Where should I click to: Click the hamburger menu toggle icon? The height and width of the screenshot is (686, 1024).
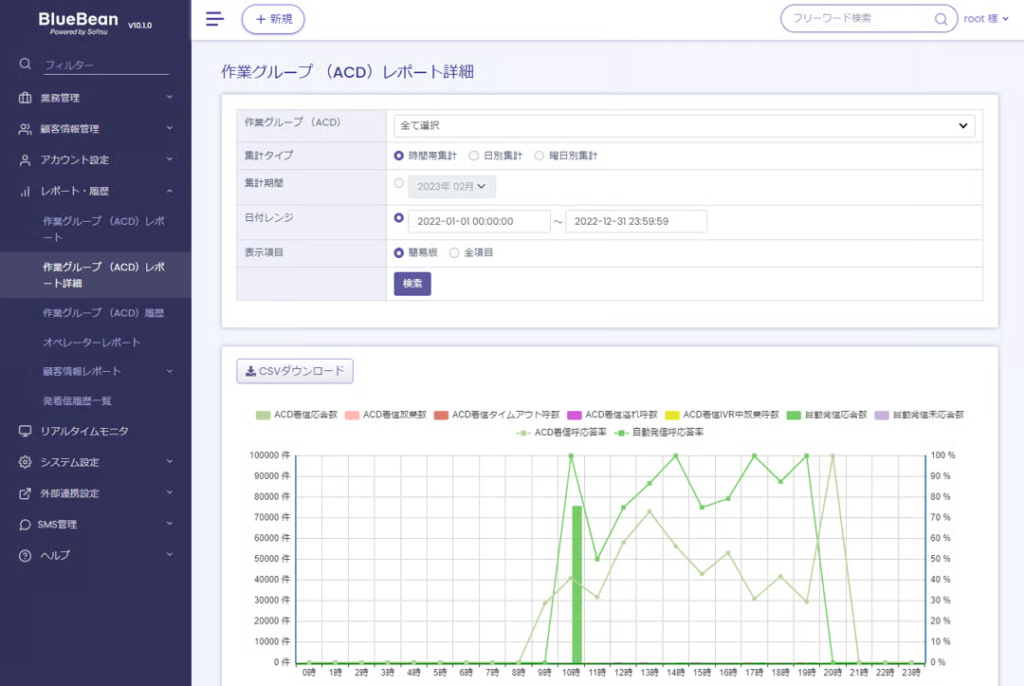(x=214, y=19)
